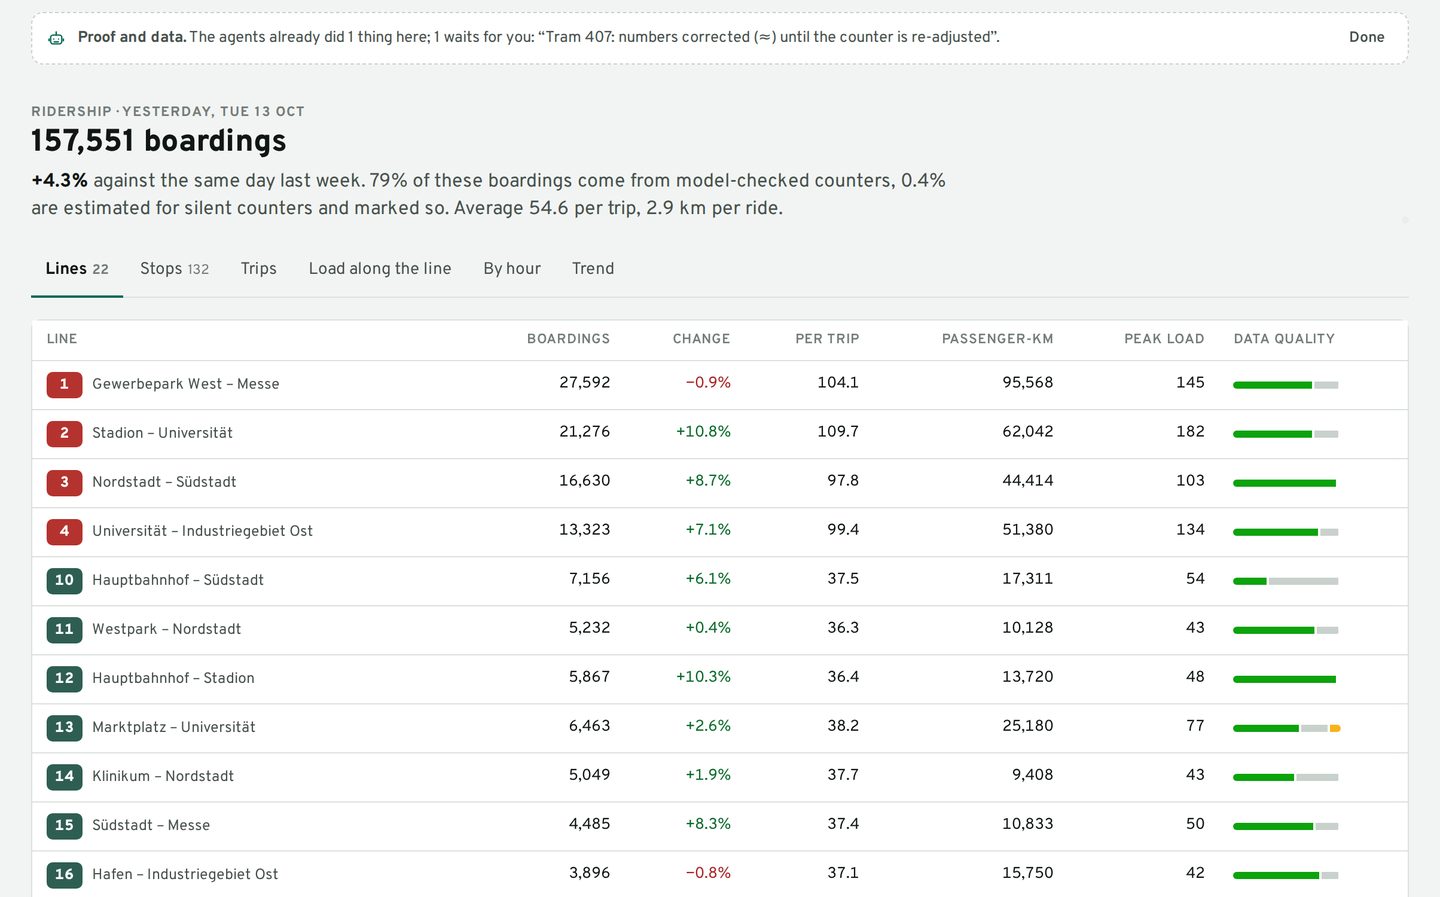The height and width of the screenshot is (897, 1440).
Task: Click the red line 4 badge
Action: coord(64,531)
